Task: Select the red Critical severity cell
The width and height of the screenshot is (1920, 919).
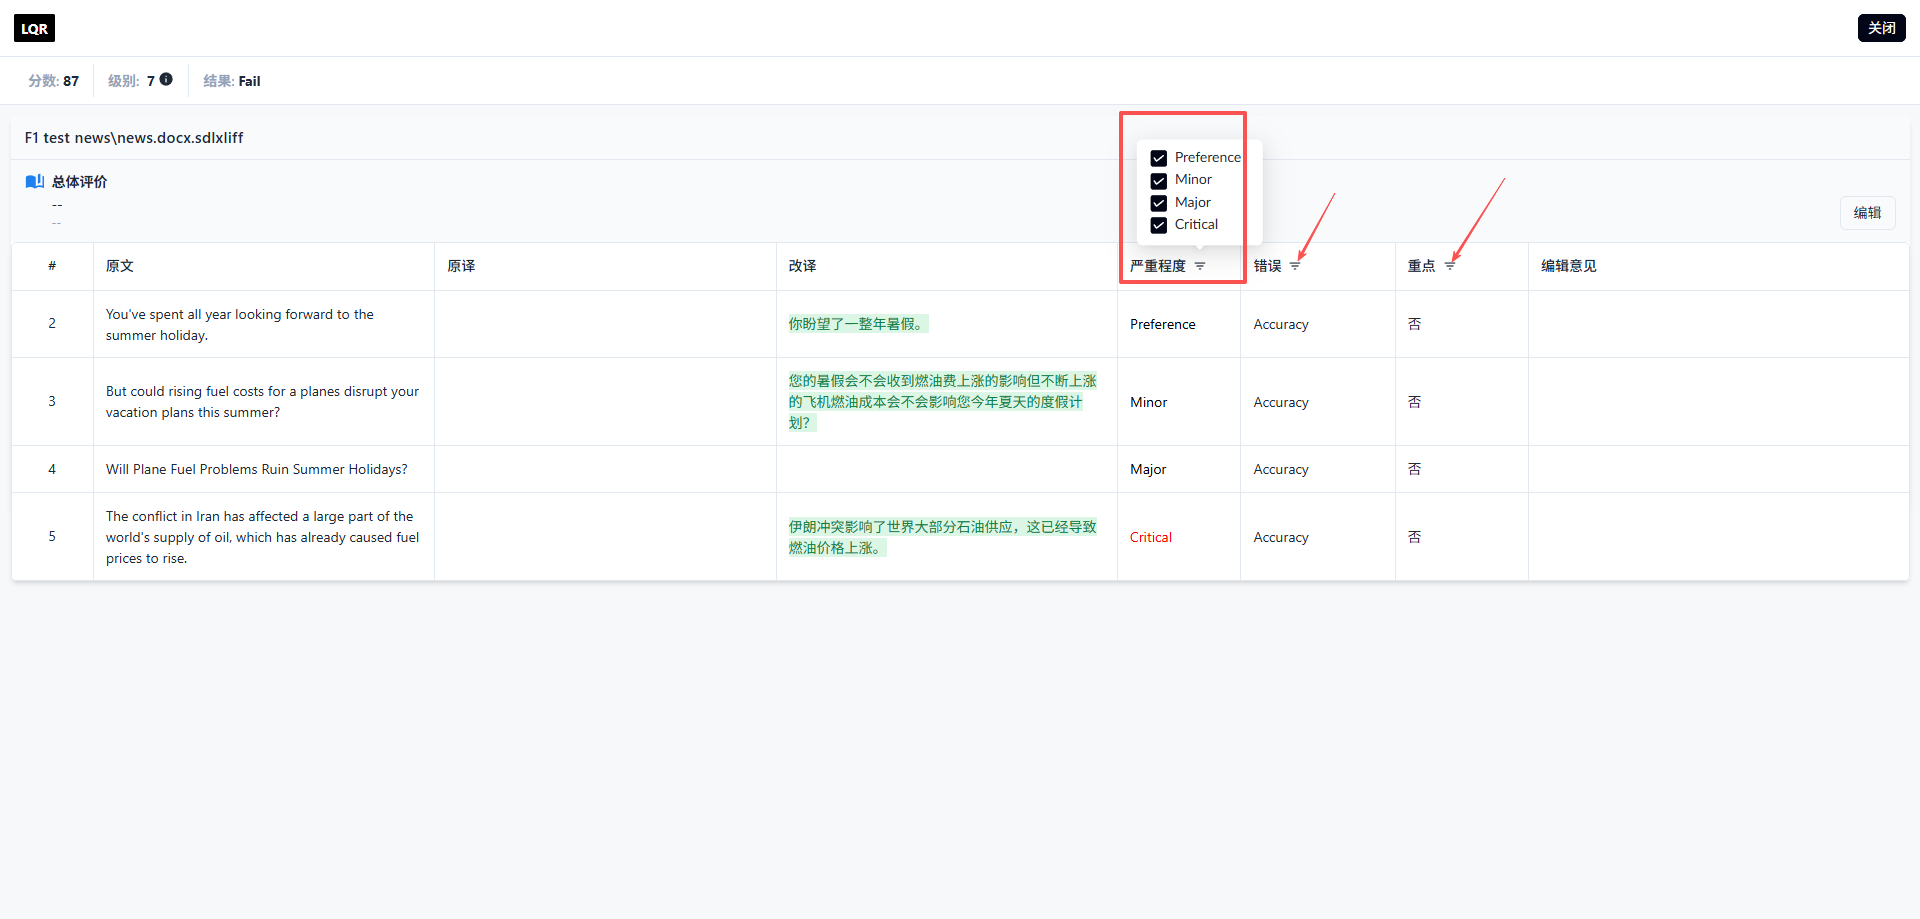Action: pyautogui.click(x=1151, y=537)
